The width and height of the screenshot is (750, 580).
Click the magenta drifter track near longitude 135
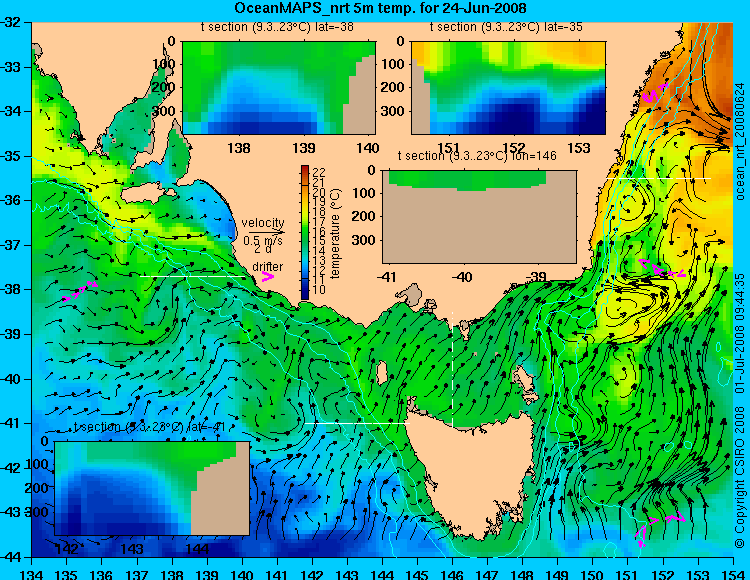pos(80,291)
